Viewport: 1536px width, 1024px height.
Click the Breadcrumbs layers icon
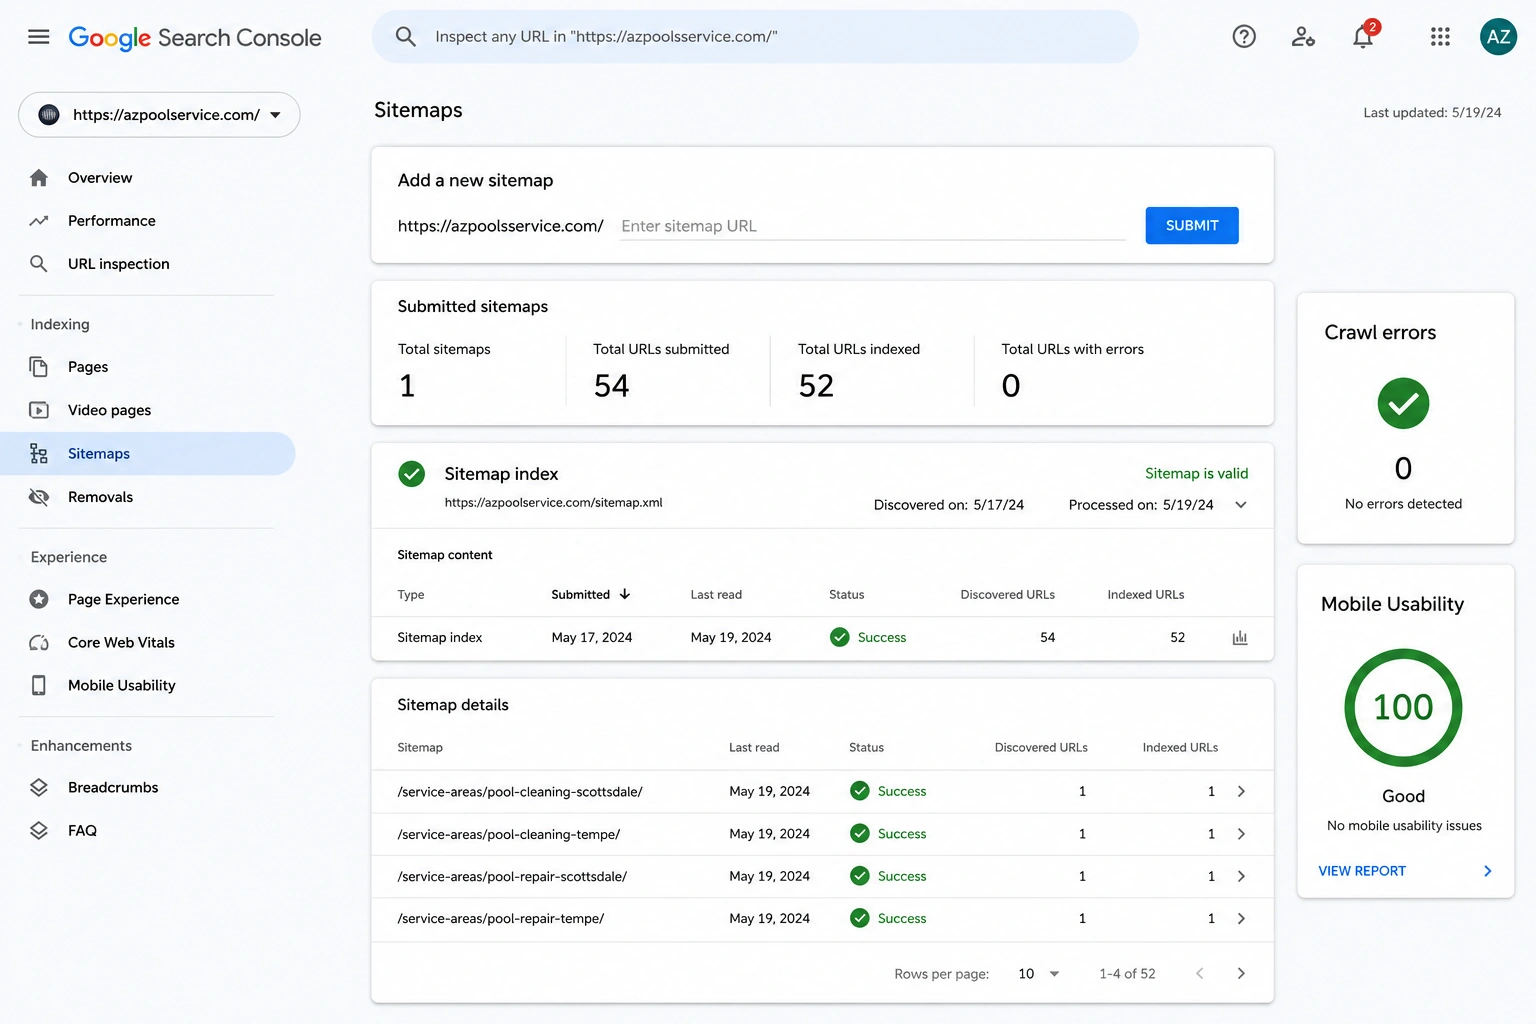(x=39, y=787)
